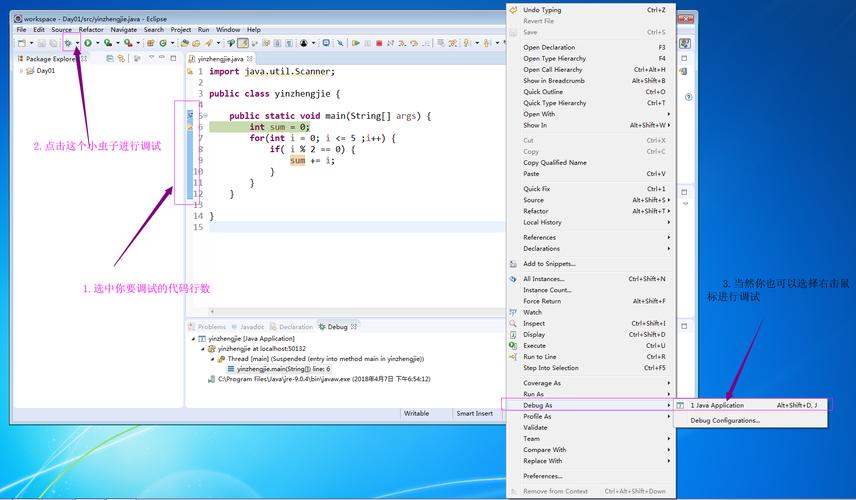Viewport: 856px width, 500px height.
Task: Click code line 'int sum = 0;'
Action: tap(280, 127)
